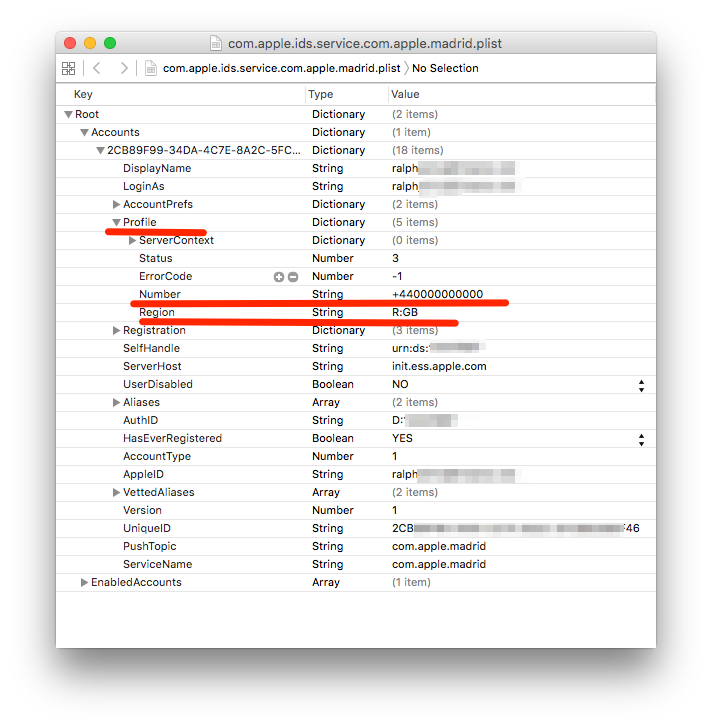Add a row with ErrorCode plus button

278,277
